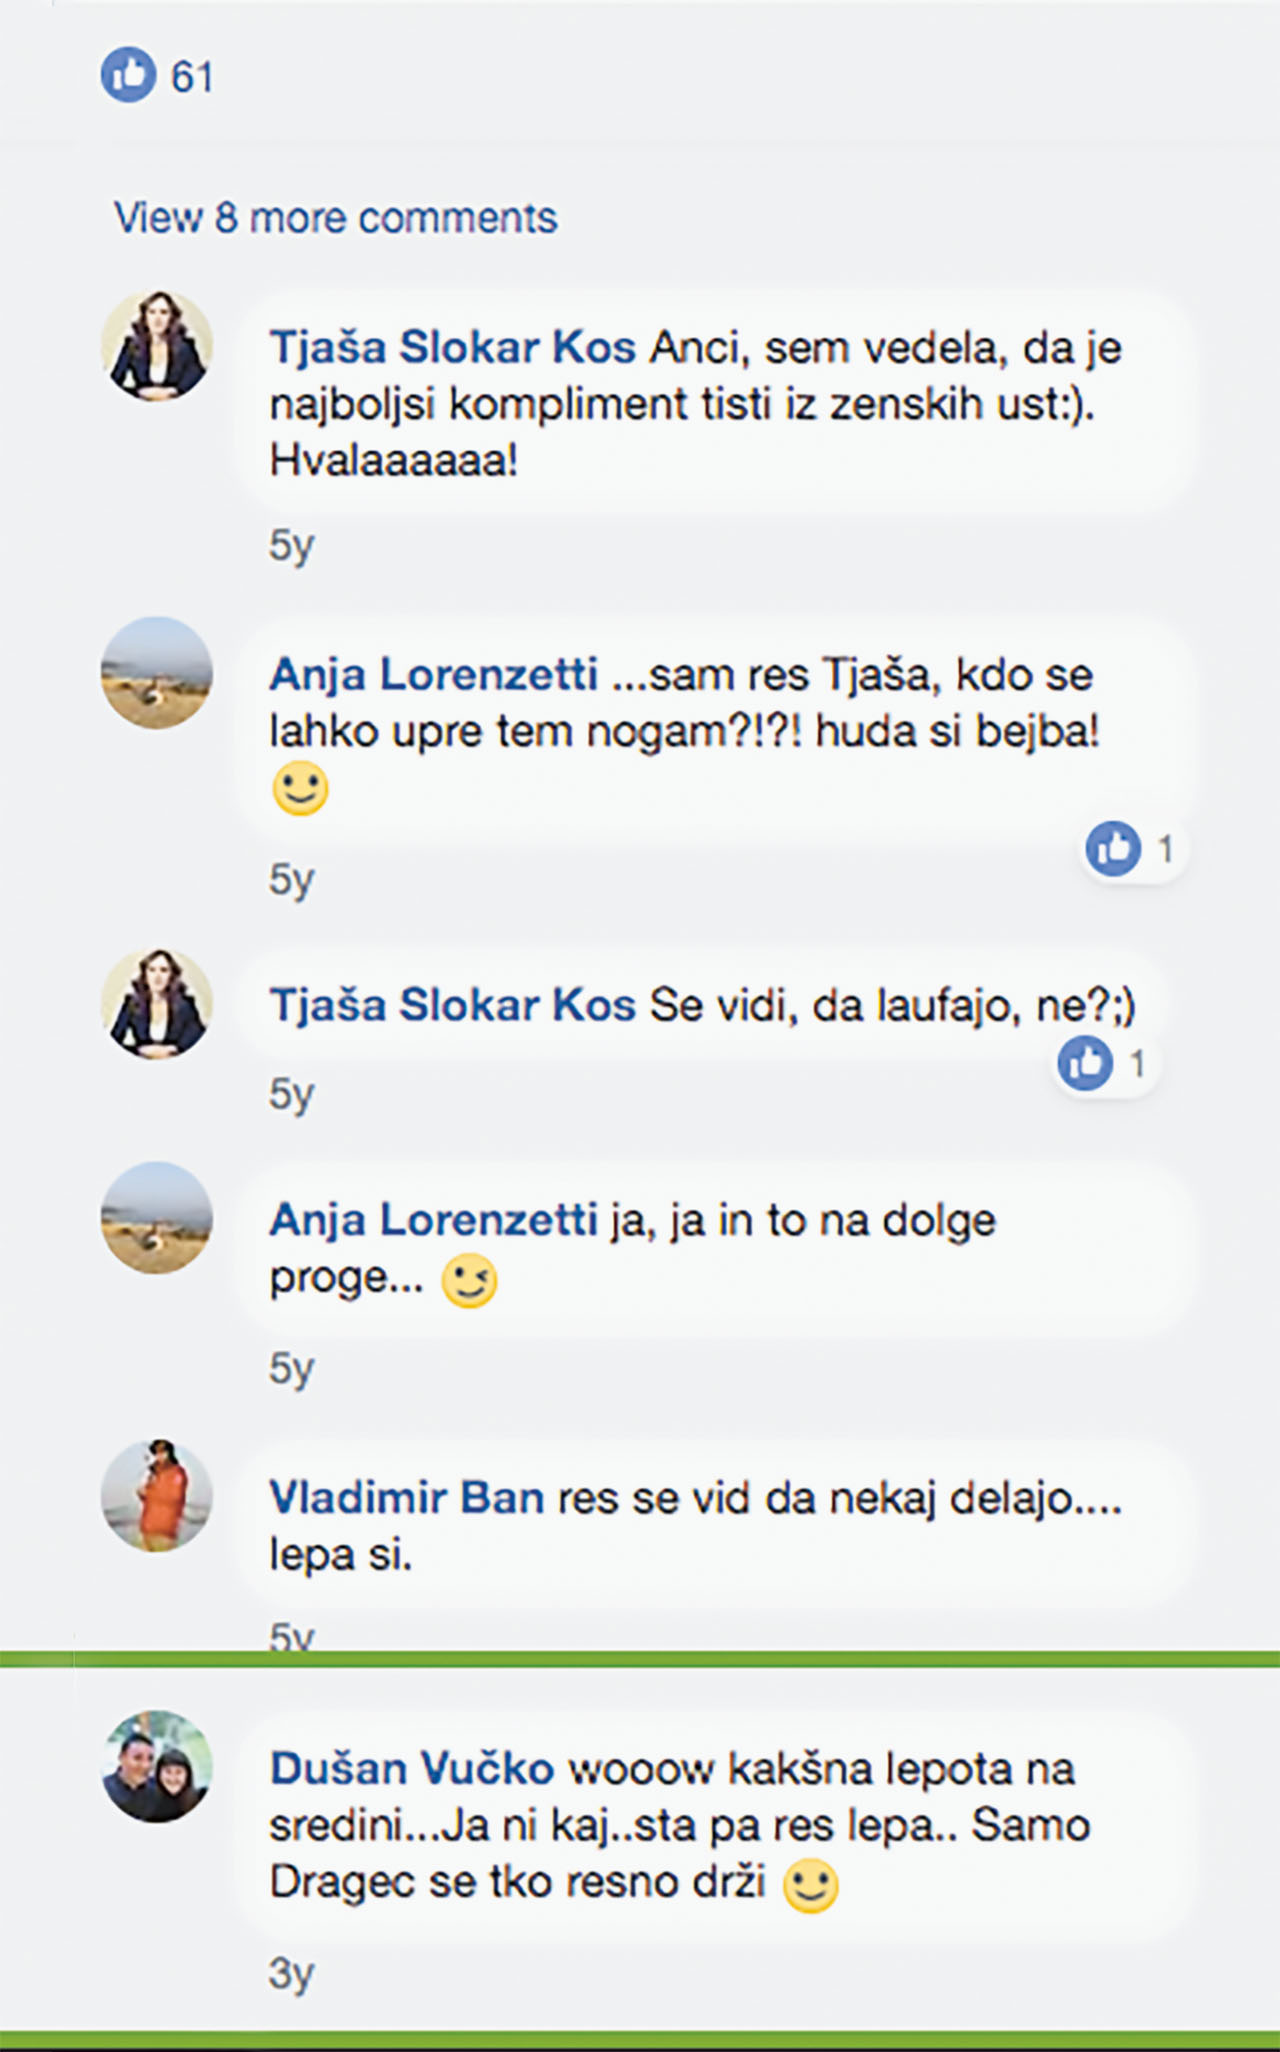Click Tjaša's avatar on the Hvalaaaaaa comment

click(157, 346)
